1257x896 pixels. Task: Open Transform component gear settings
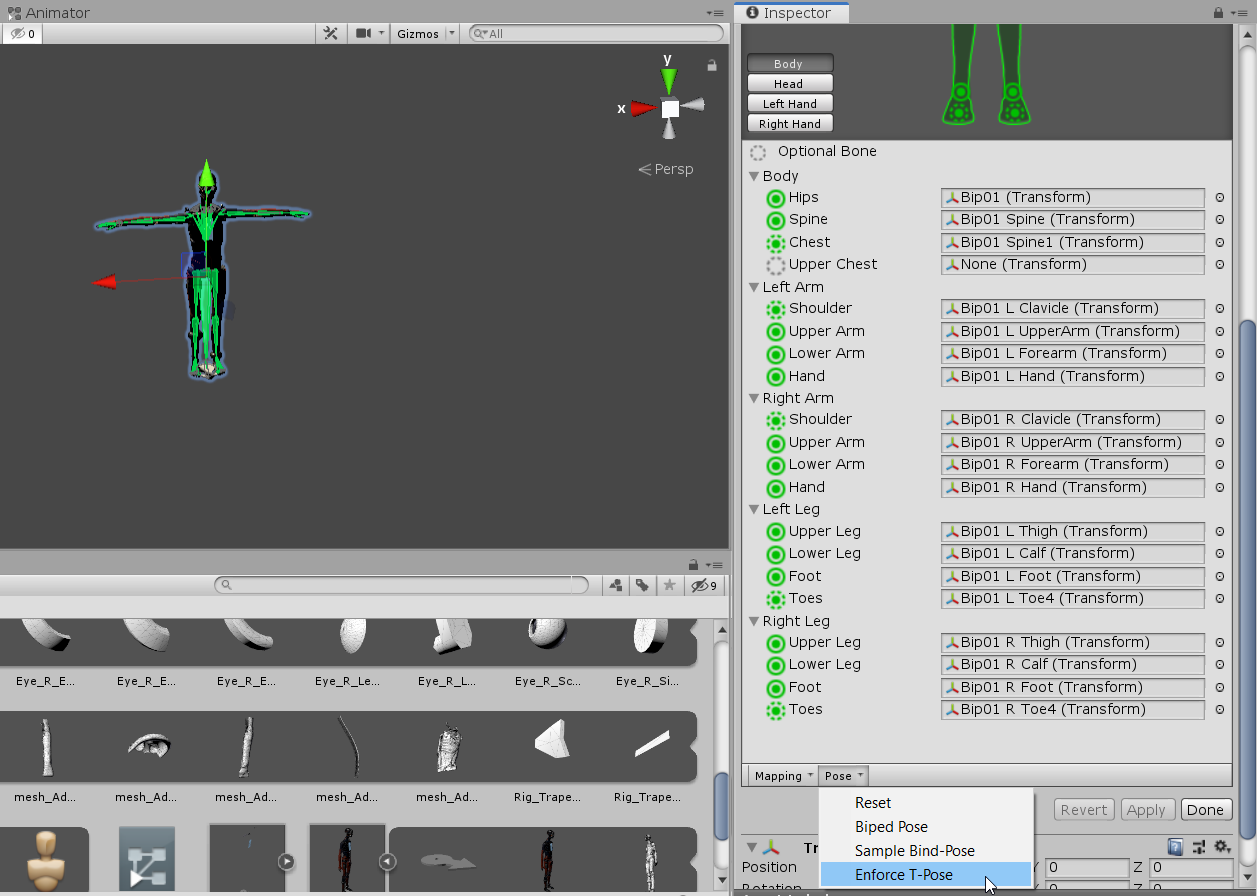pyautogui.click(x=1220, y=847)
